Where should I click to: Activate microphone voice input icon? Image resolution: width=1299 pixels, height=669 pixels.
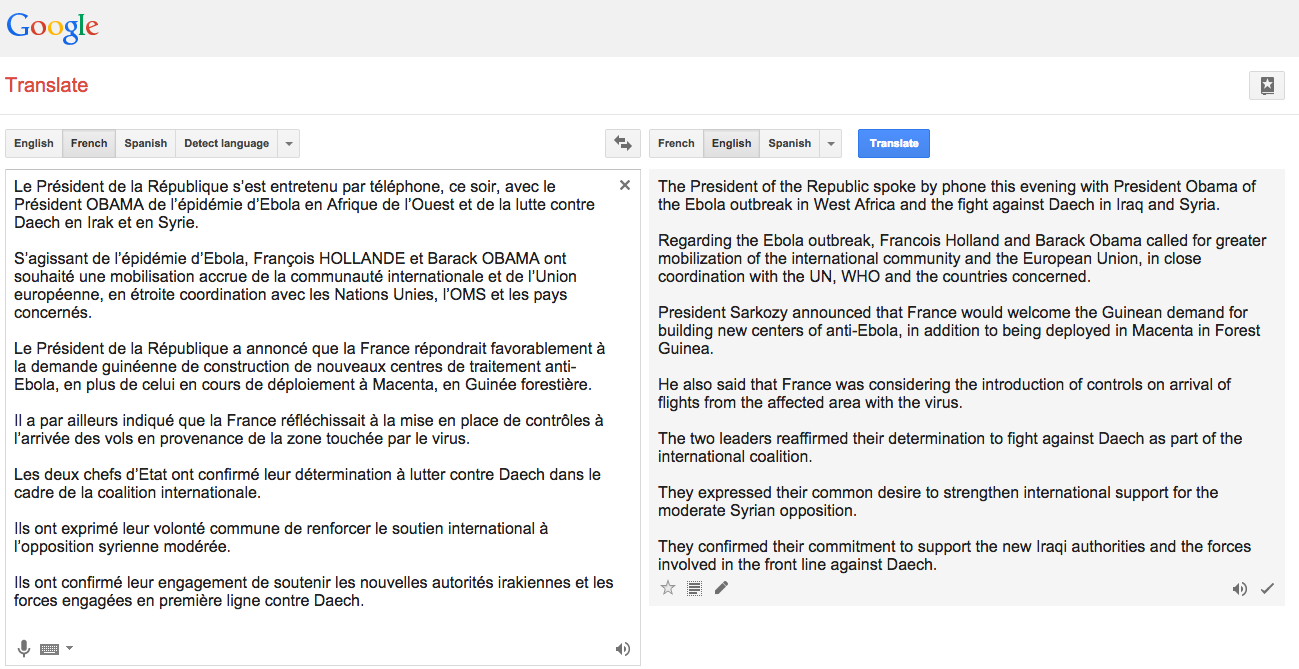pos(24,648)
